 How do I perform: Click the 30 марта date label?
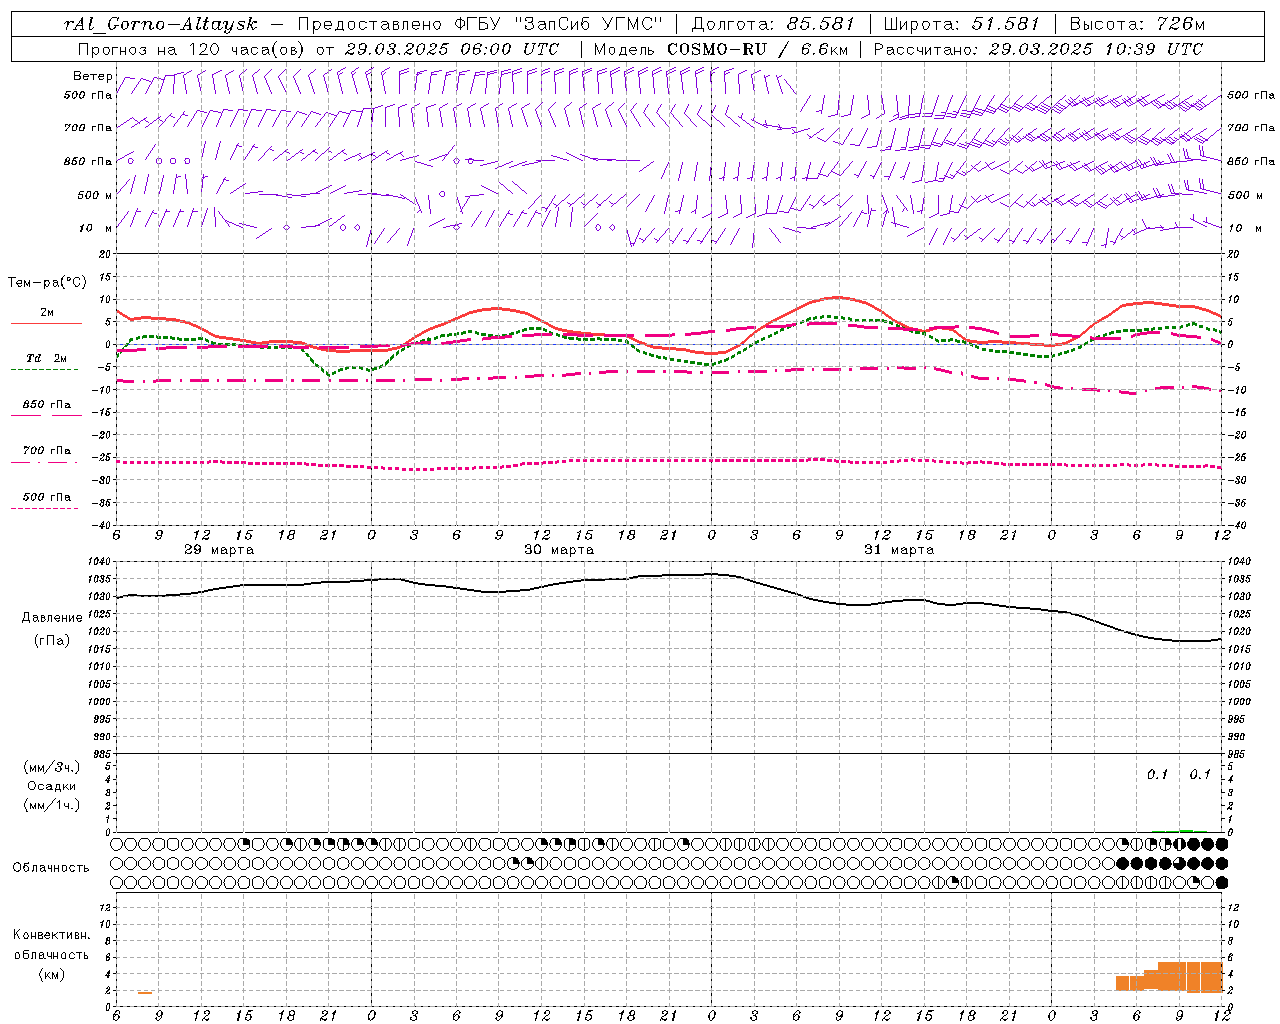[x=559, y=550]
